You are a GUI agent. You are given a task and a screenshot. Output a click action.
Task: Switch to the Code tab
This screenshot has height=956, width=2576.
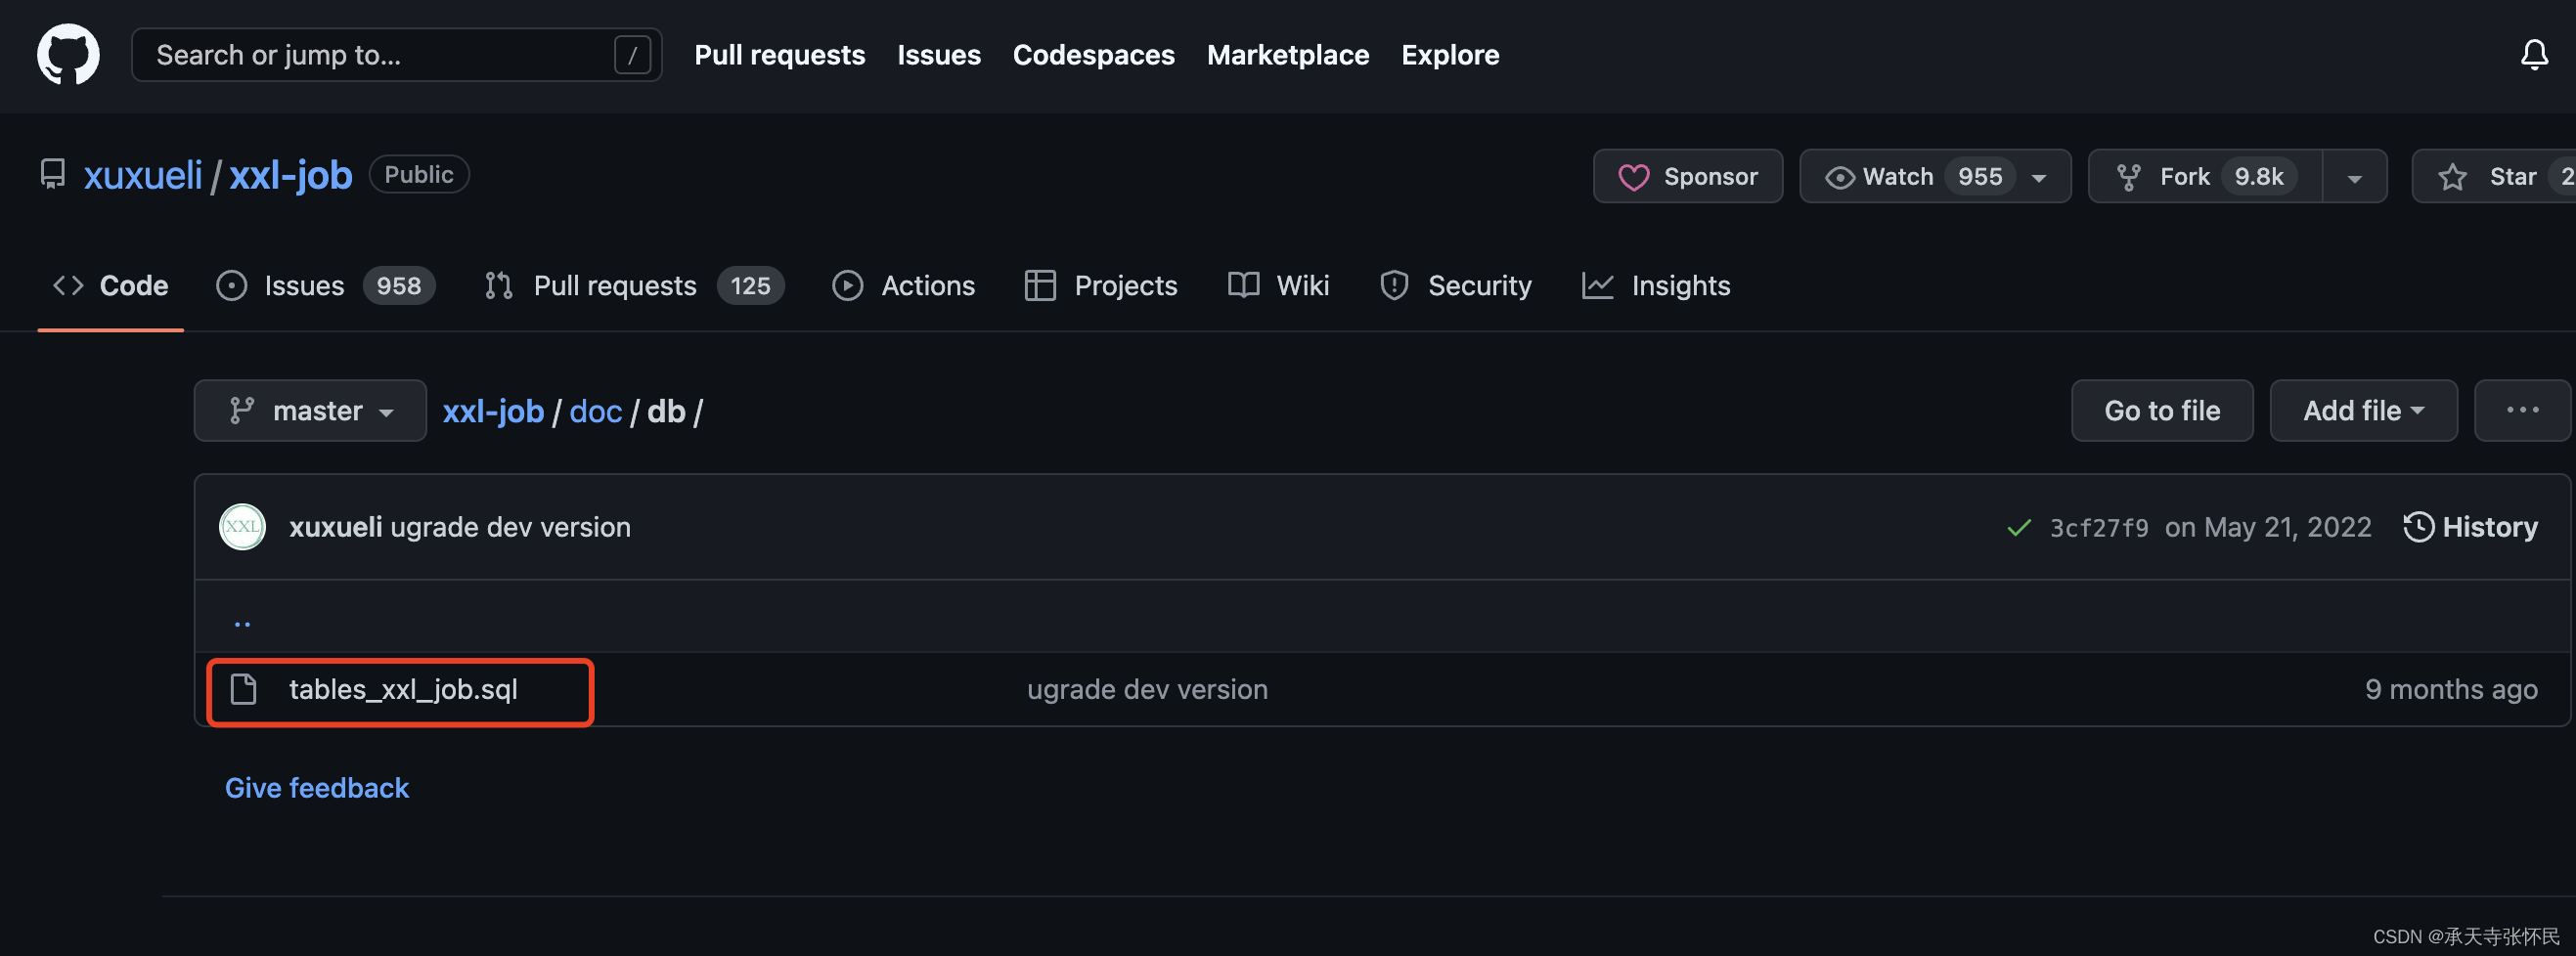pos(110,286)
